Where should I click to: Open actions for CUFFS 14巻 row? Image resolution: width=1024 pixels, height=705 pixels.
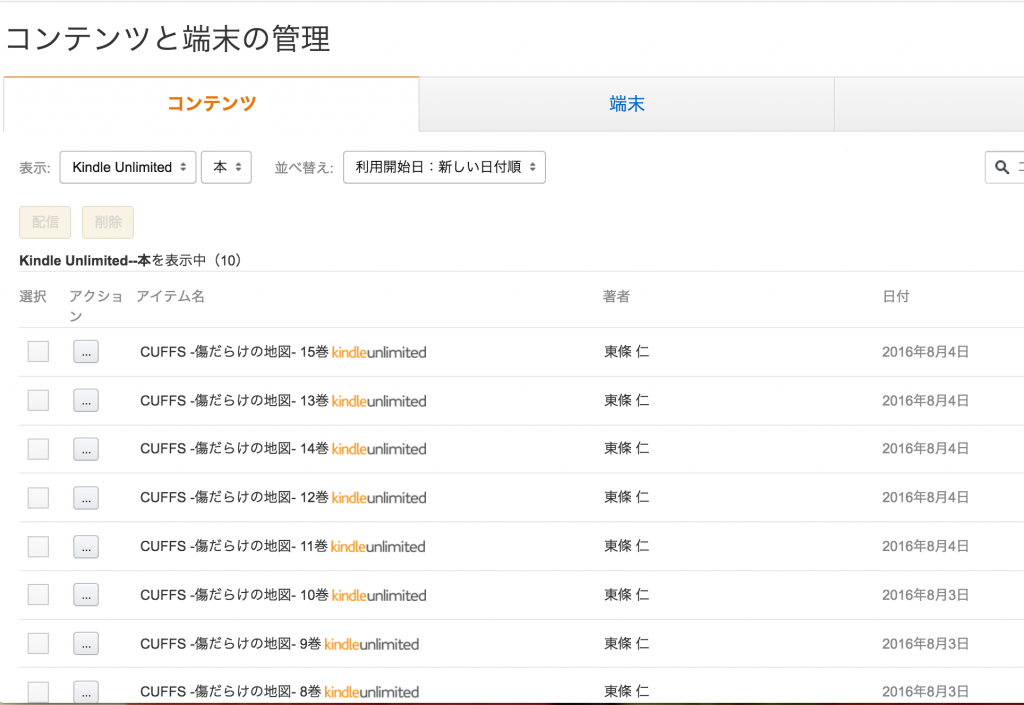[x=86, y=448]
